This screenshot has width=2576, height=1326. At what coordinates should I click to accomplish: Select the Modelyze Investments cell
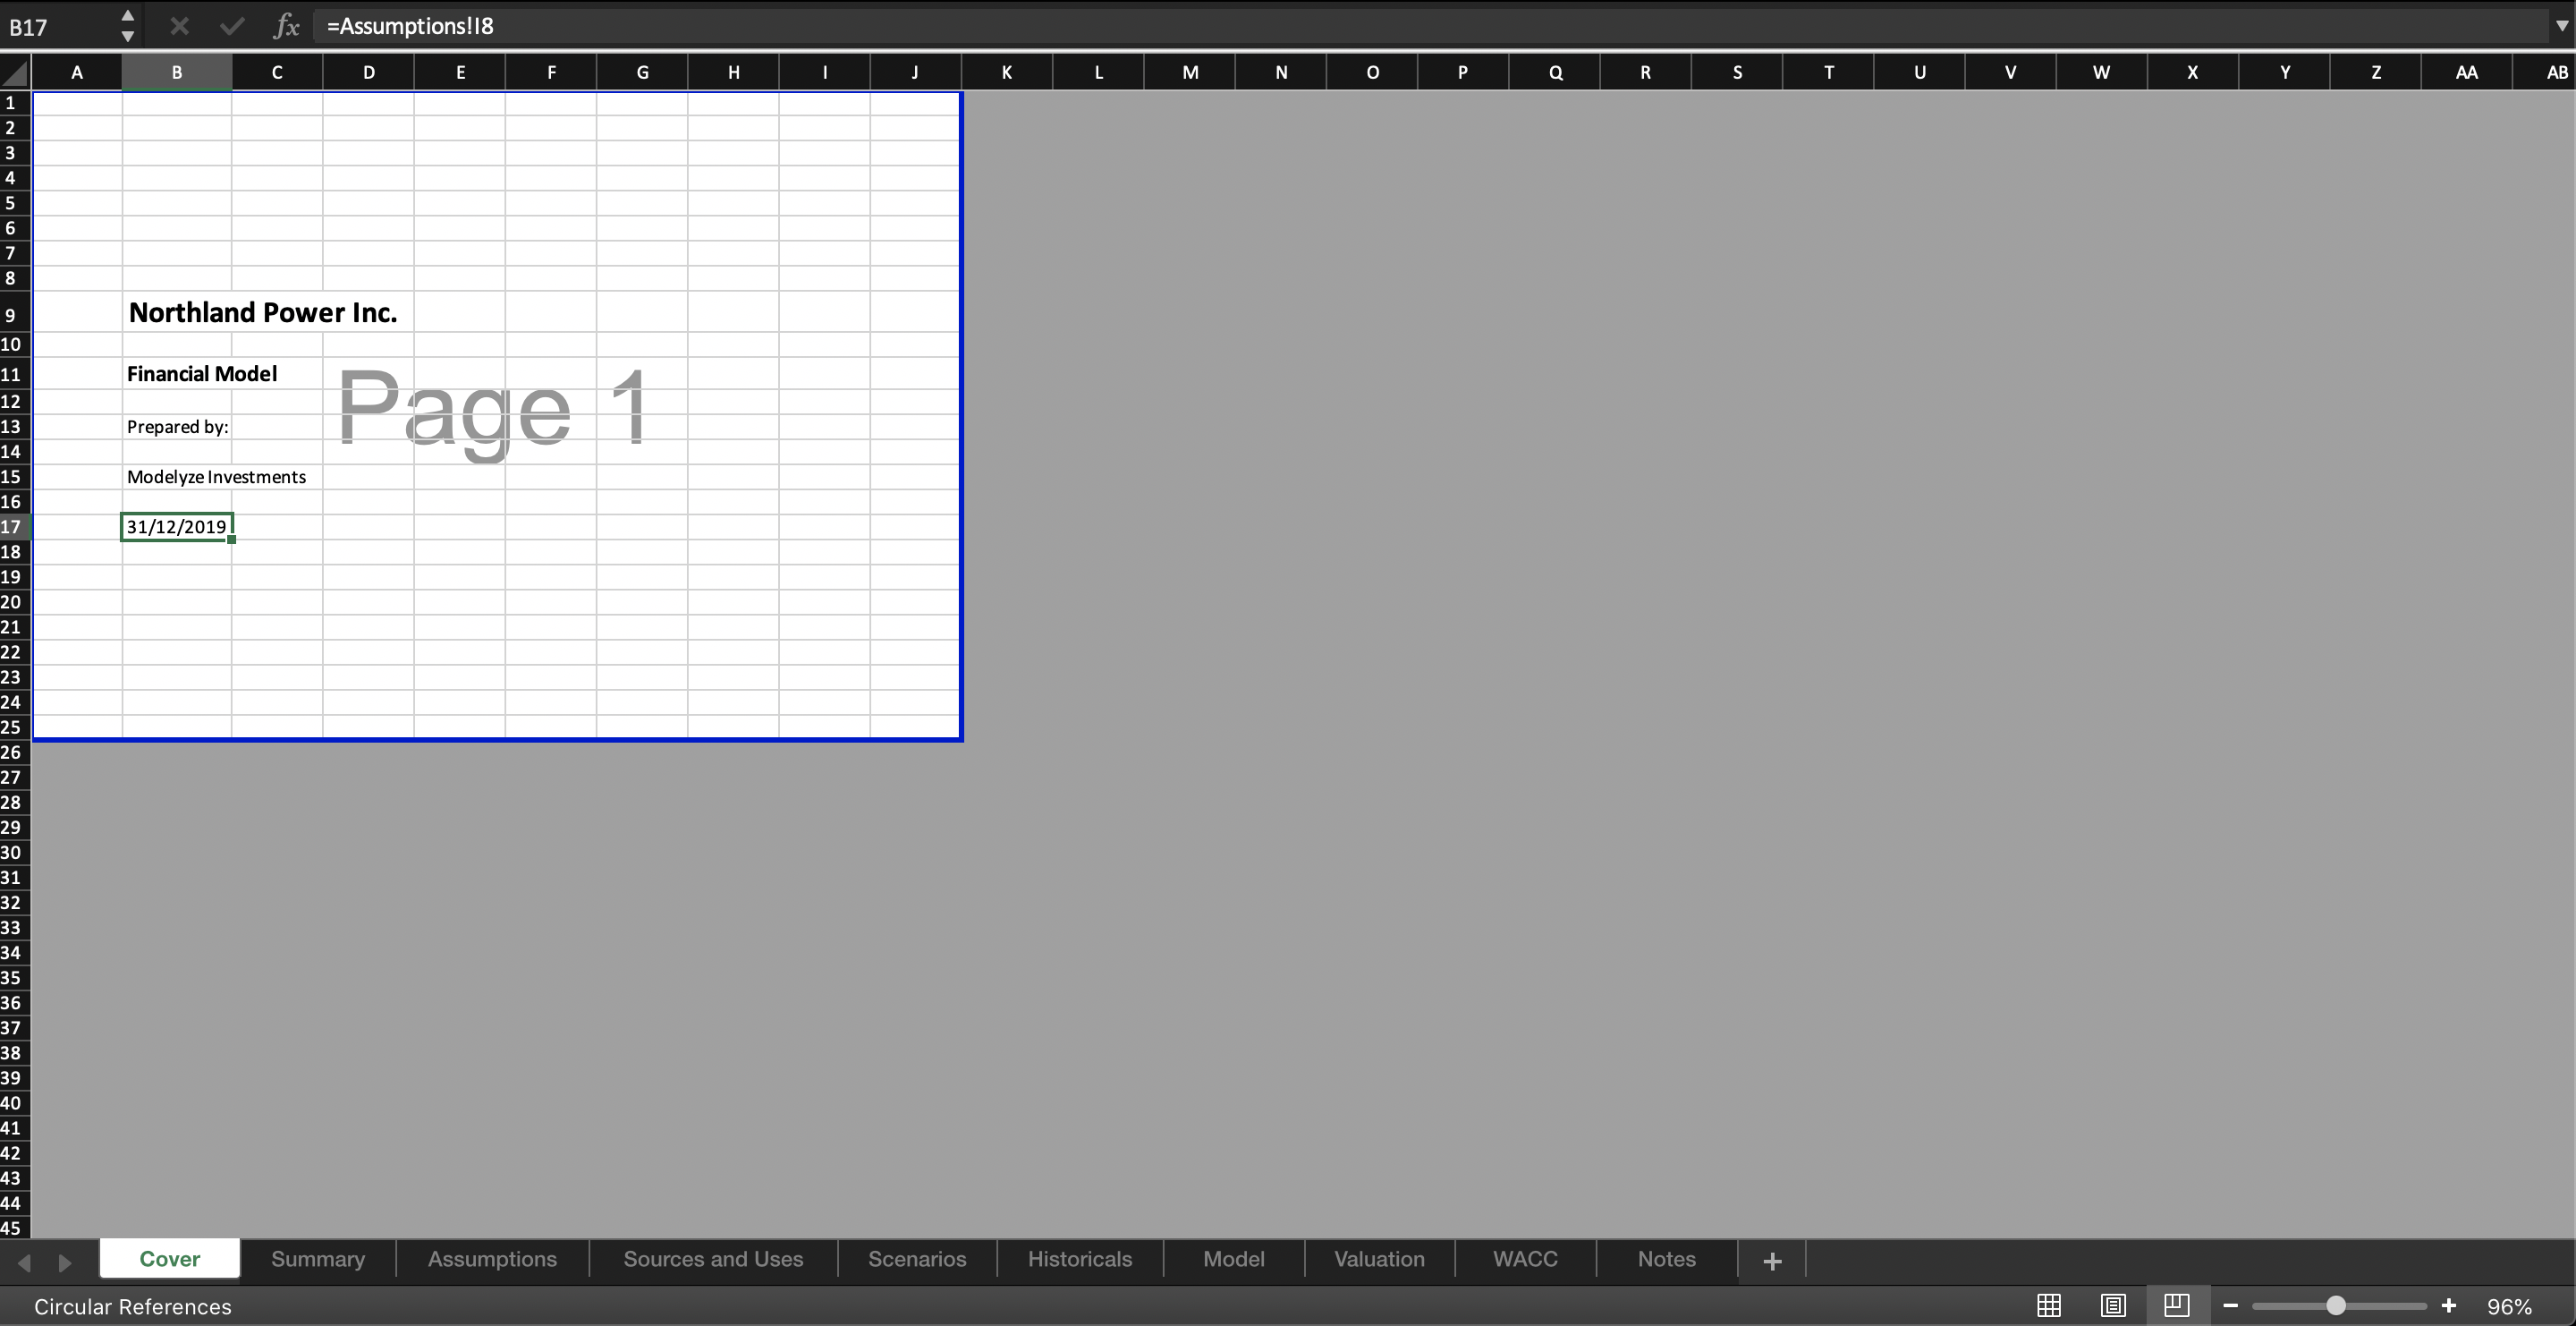tap(177, 477)
